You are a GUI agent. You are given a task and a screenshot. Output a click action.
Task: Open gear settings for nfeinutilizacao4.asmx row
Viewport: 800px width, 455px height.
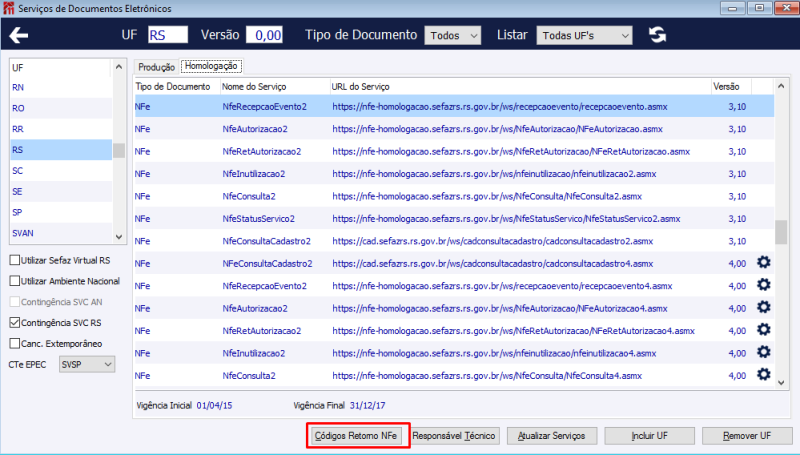click(763, 352)
